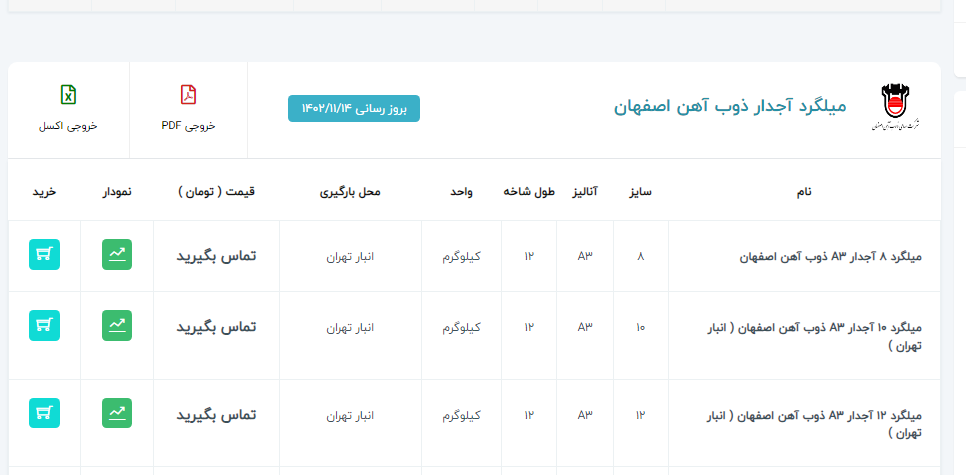The image size is (966, 475).
Task: Click the 'قیمت ( تومان )' column header
Action: click(x=216, y=191)
